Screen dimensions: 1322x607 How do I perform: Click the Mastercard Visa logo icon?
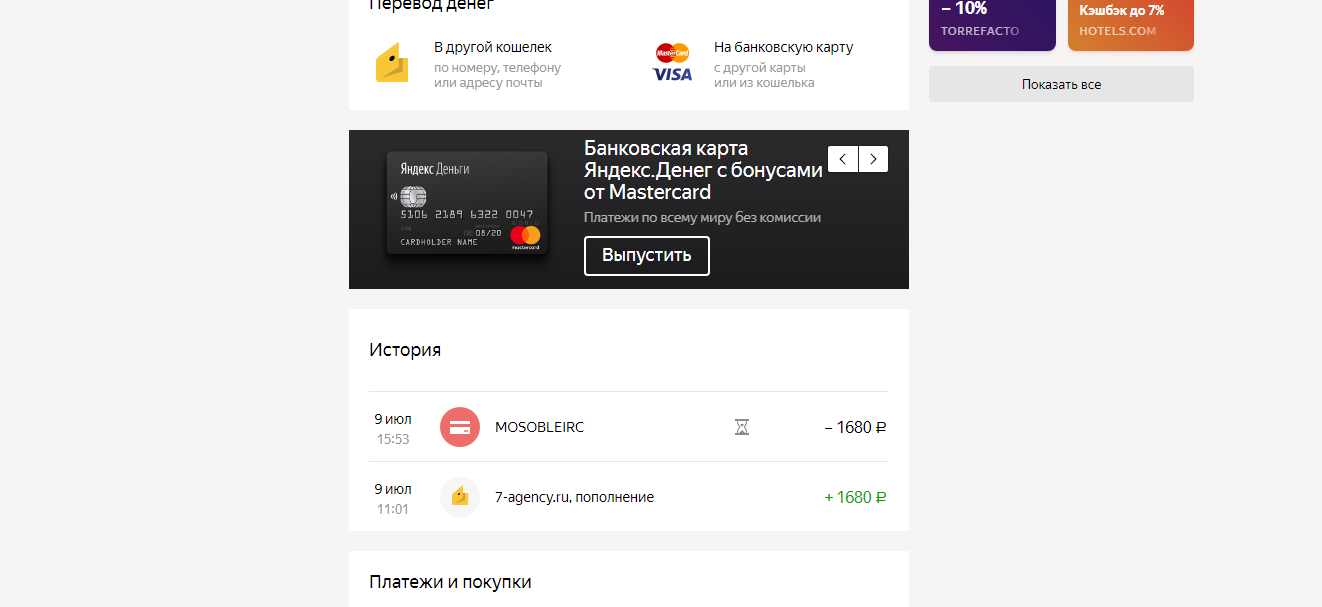(x=672, y=63)
